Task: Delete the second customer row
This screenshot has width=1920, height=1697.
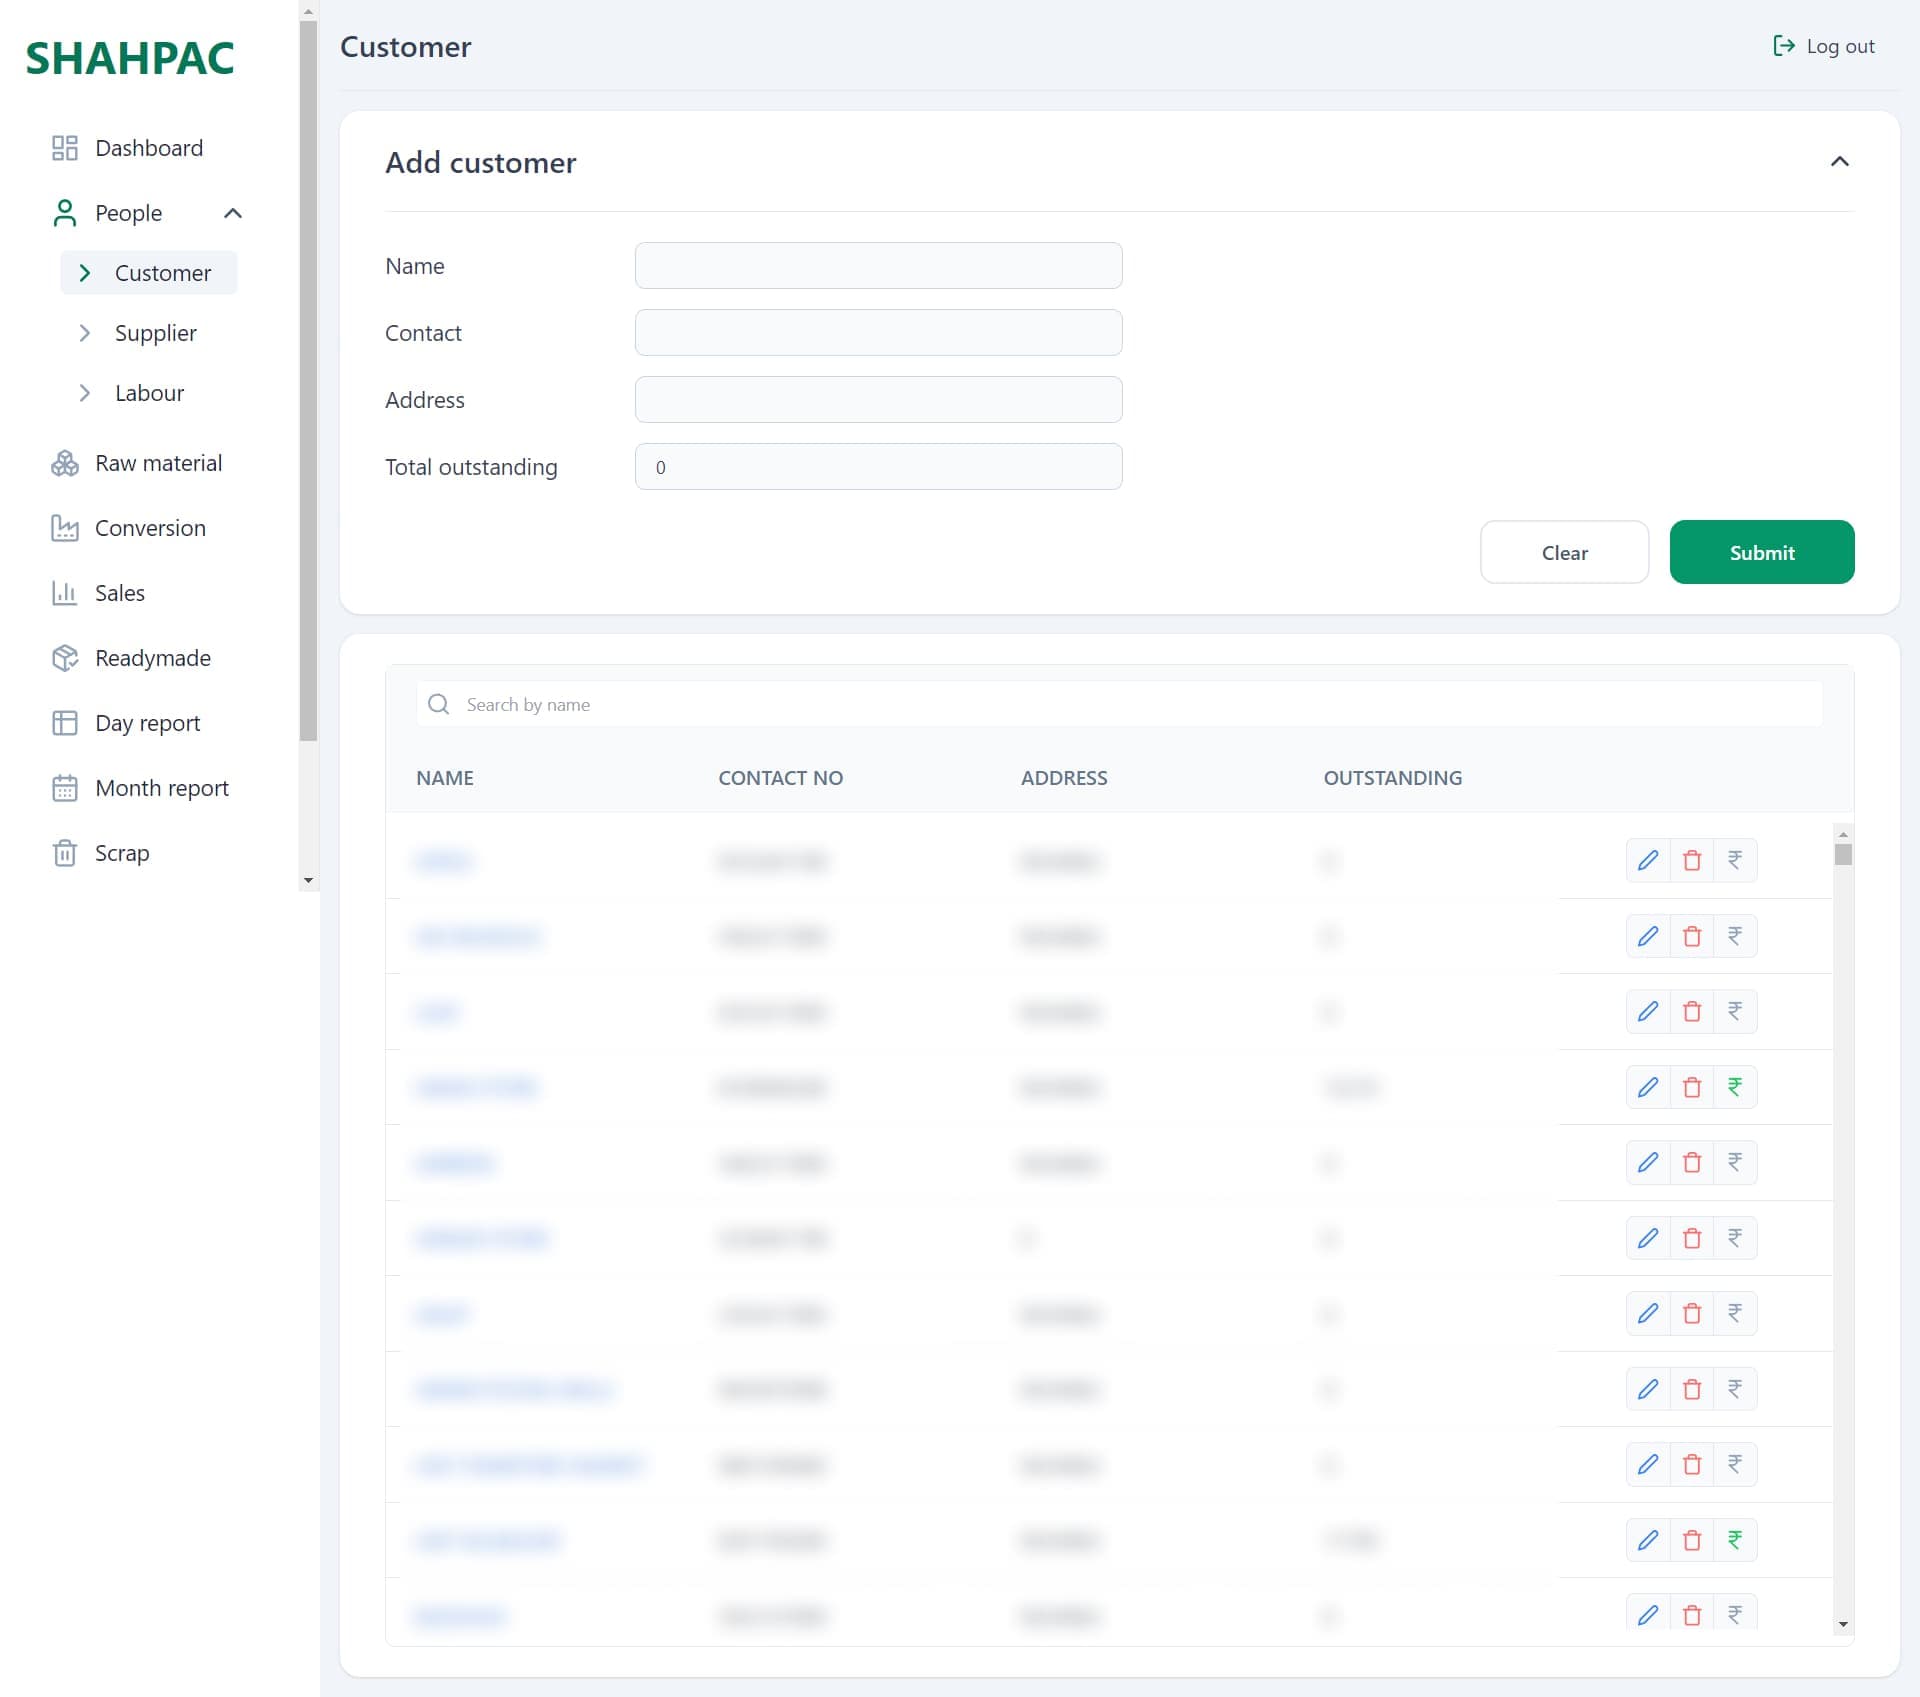Action: [x=1692, y=936]
